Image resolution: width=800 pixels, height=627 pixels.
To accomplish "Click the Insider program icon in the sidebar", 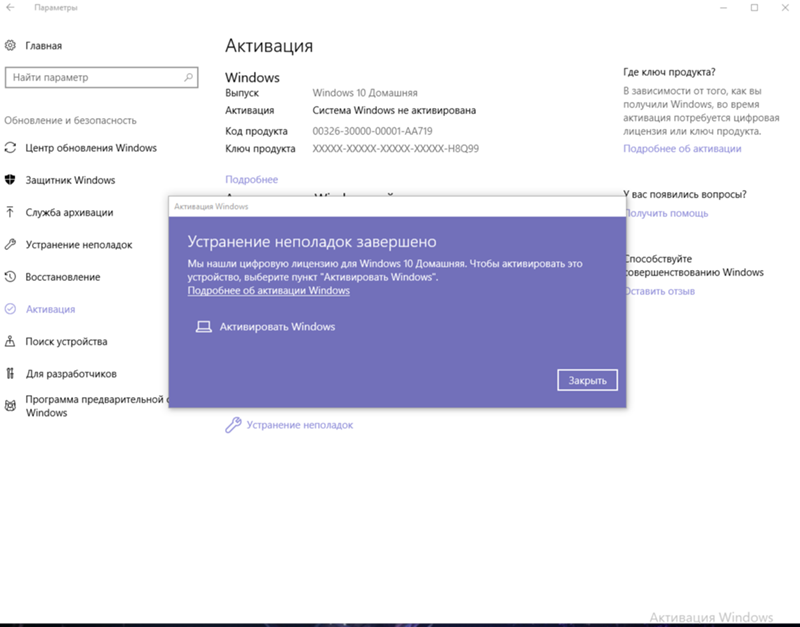I will 10,406.
